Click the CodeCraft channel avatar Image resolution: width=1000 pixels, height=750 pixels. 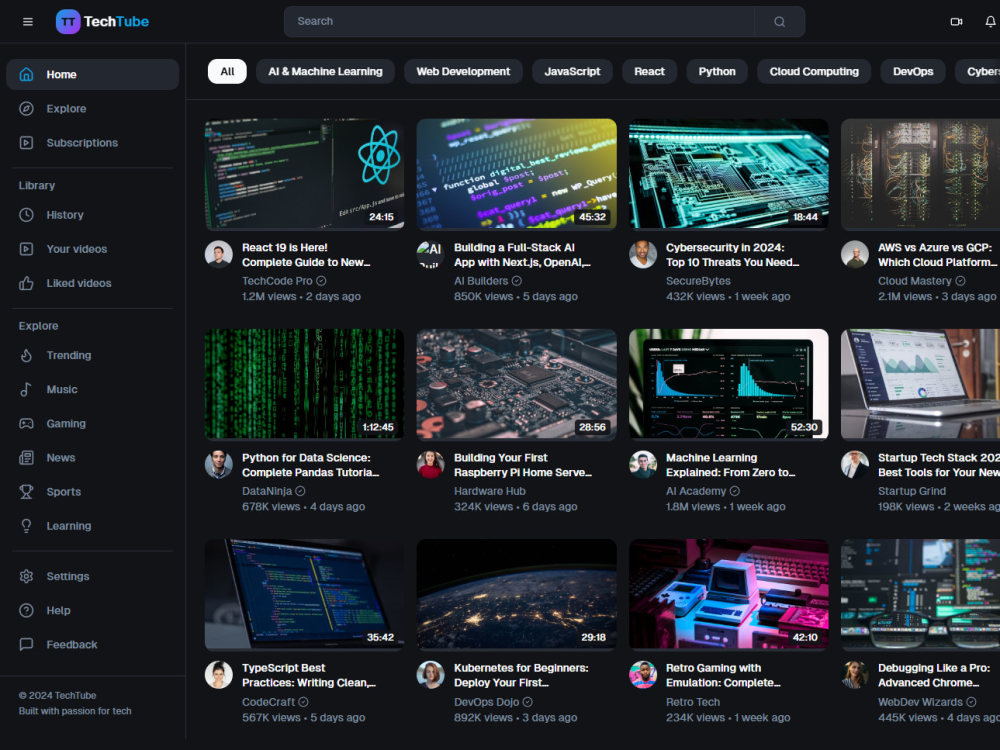(219, 675)
